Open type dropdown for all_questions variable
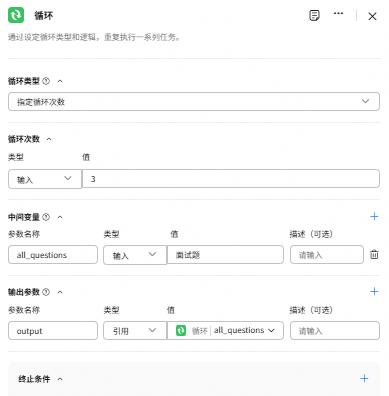 (135, 255)
